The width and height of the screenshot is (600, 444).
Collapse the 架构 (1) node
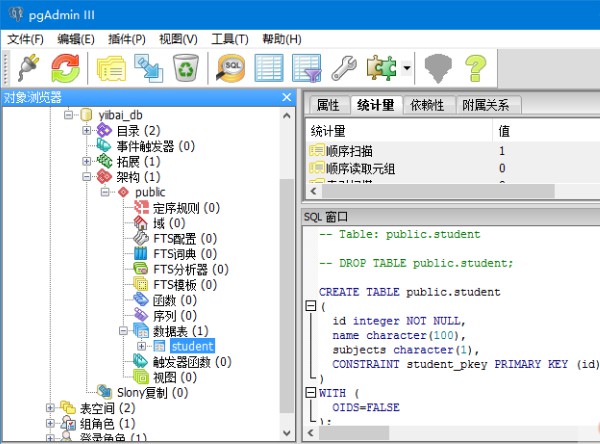point(86,177)
